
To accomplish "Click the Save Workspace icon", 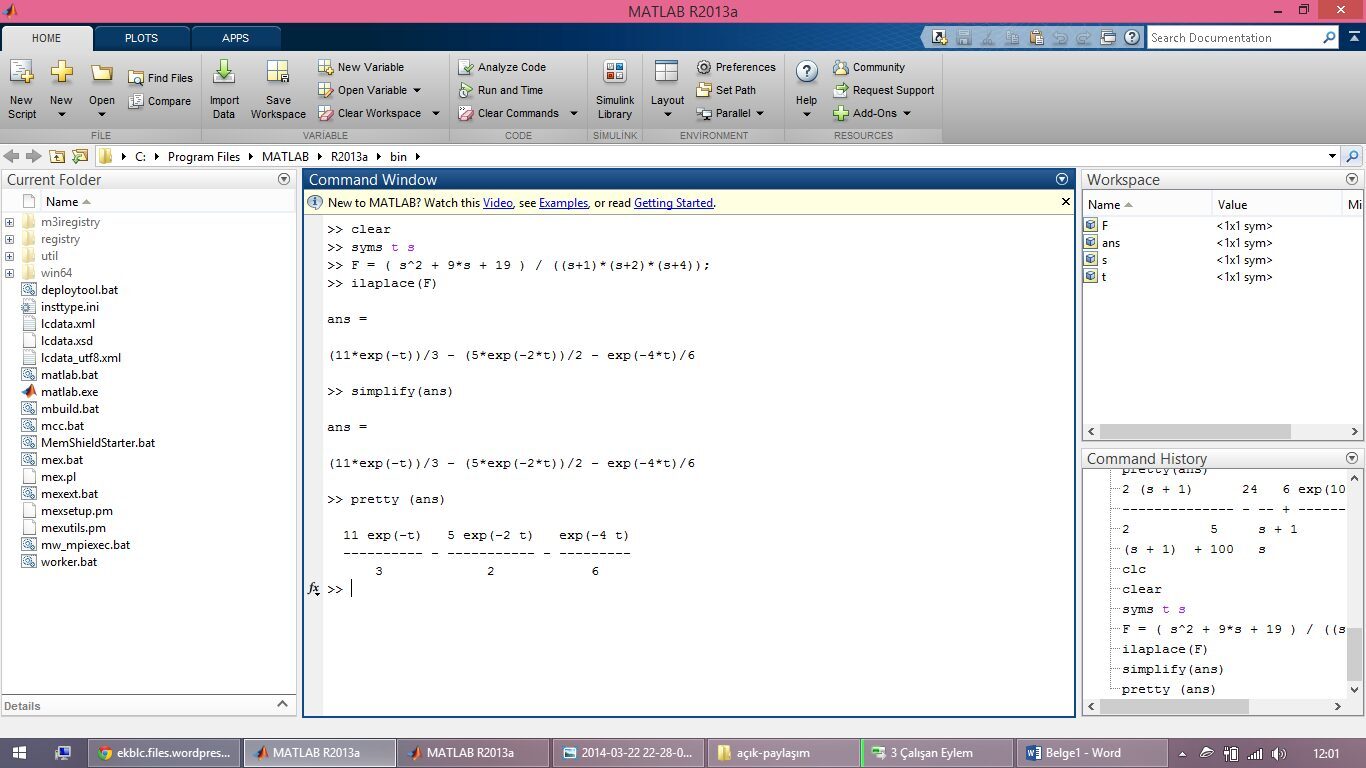I will click(x=278, y=72).
